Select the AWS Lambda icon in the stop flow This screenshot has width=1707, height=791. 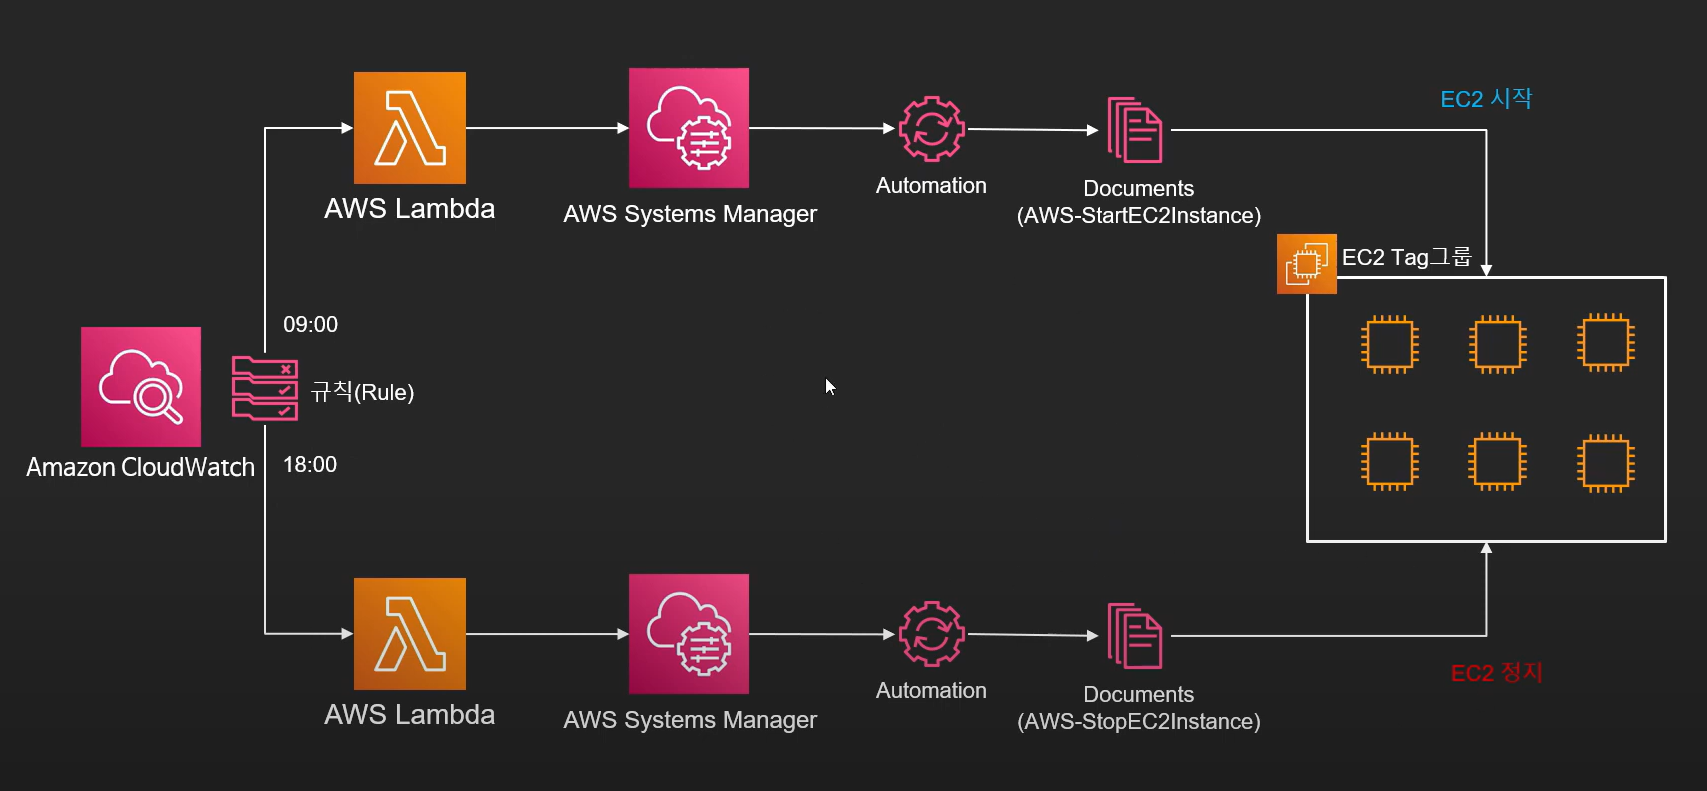pyautogui.click(x=410, y=634)
